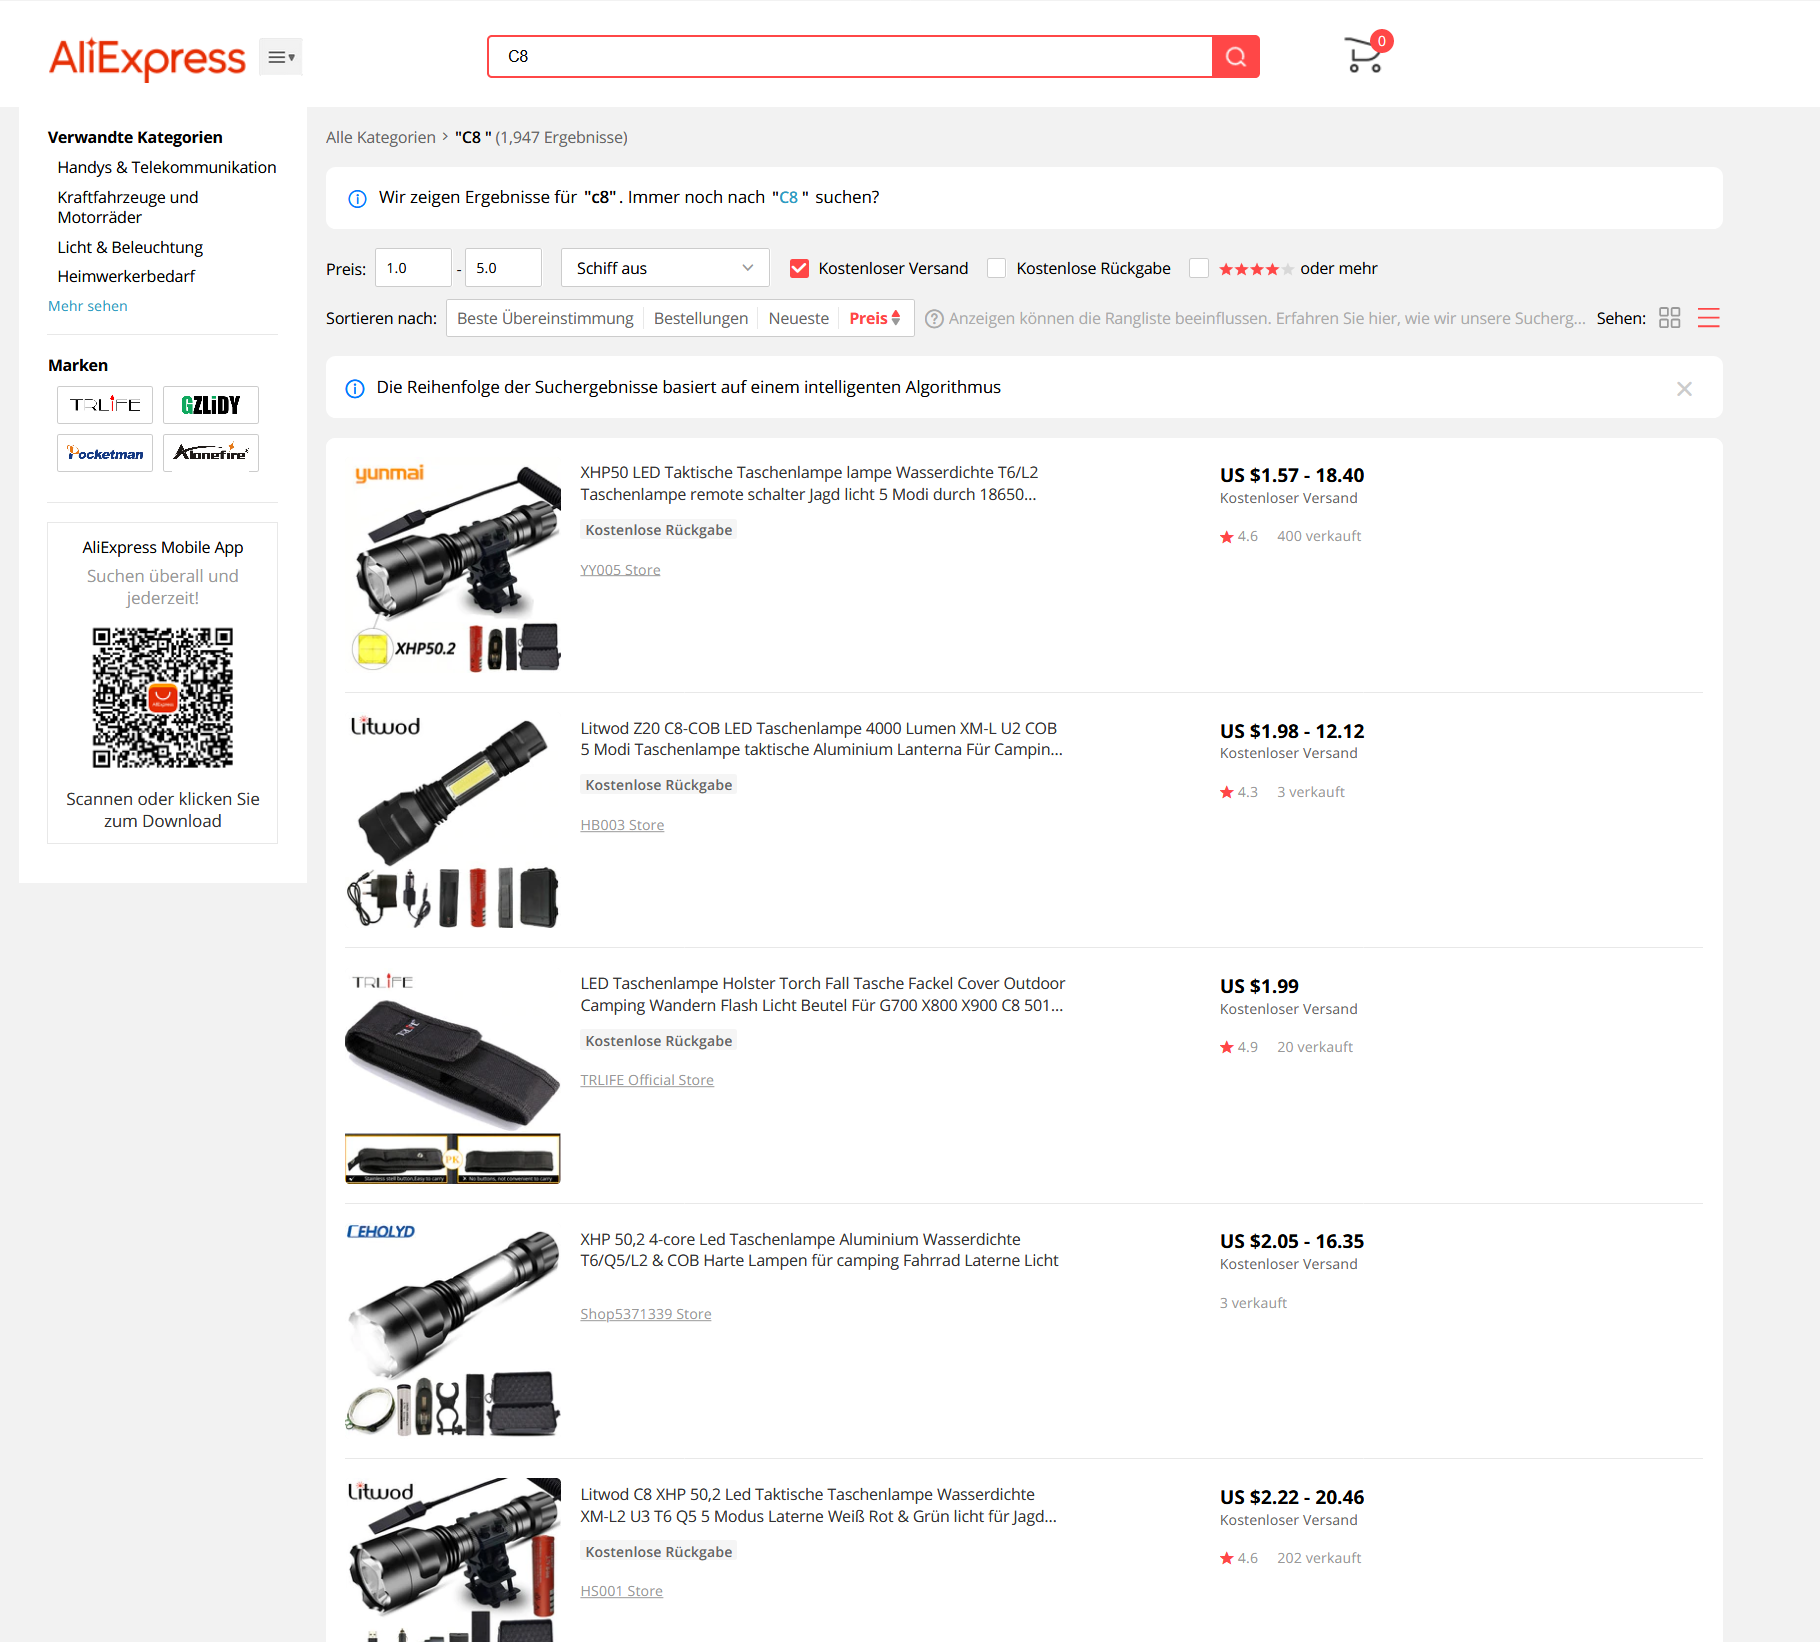Switch to list view icon

coord(1709,318)
